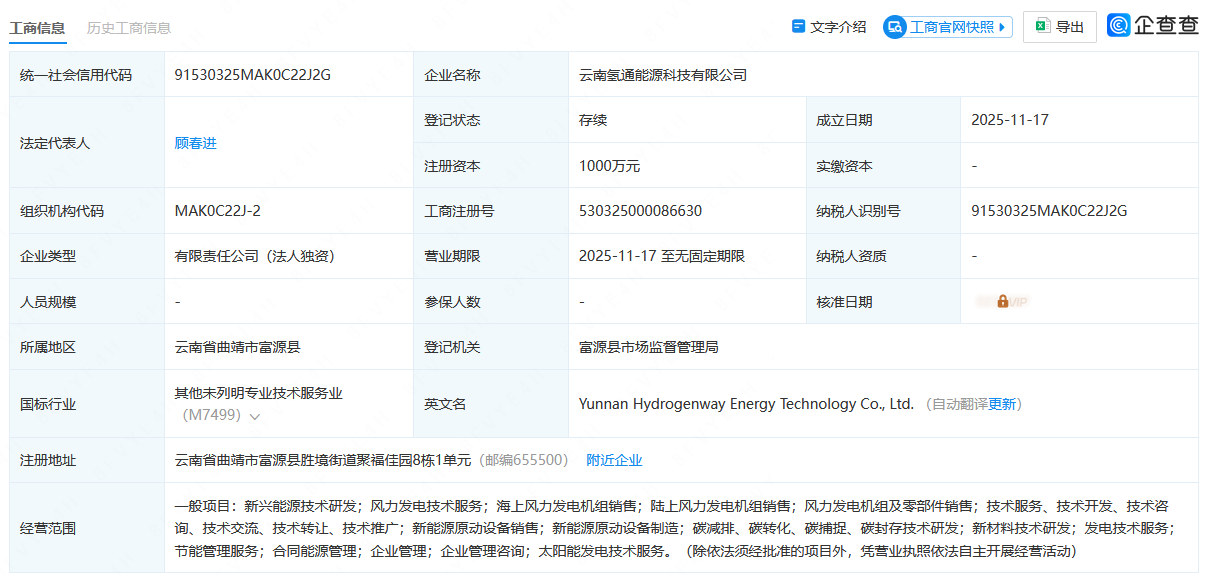1208x575 pixels.
Task: Click the company name 云南氢通能源科技有限公司
Action: coord(663,75)
